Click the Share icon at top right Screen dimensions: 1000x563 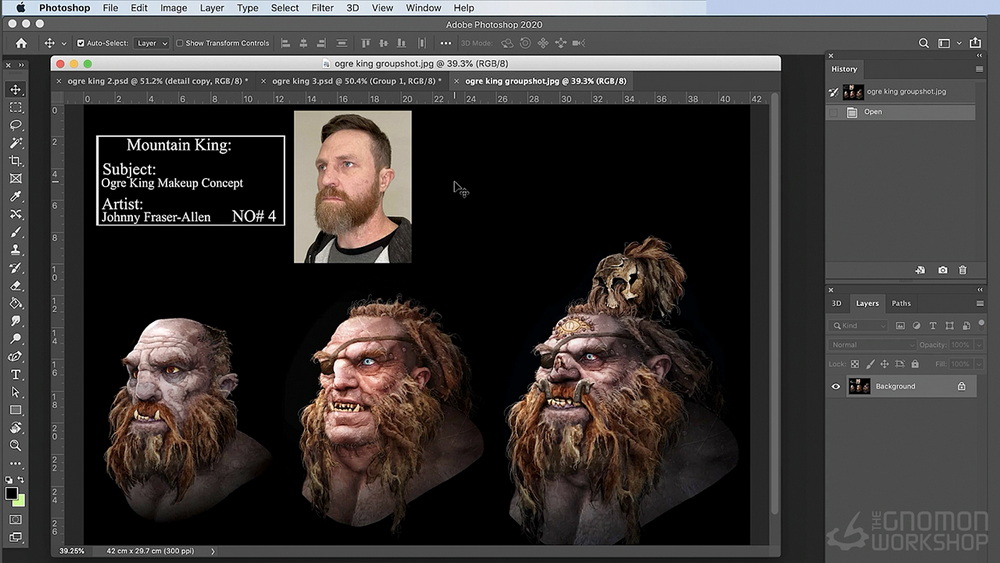click(x=975, y=43)
